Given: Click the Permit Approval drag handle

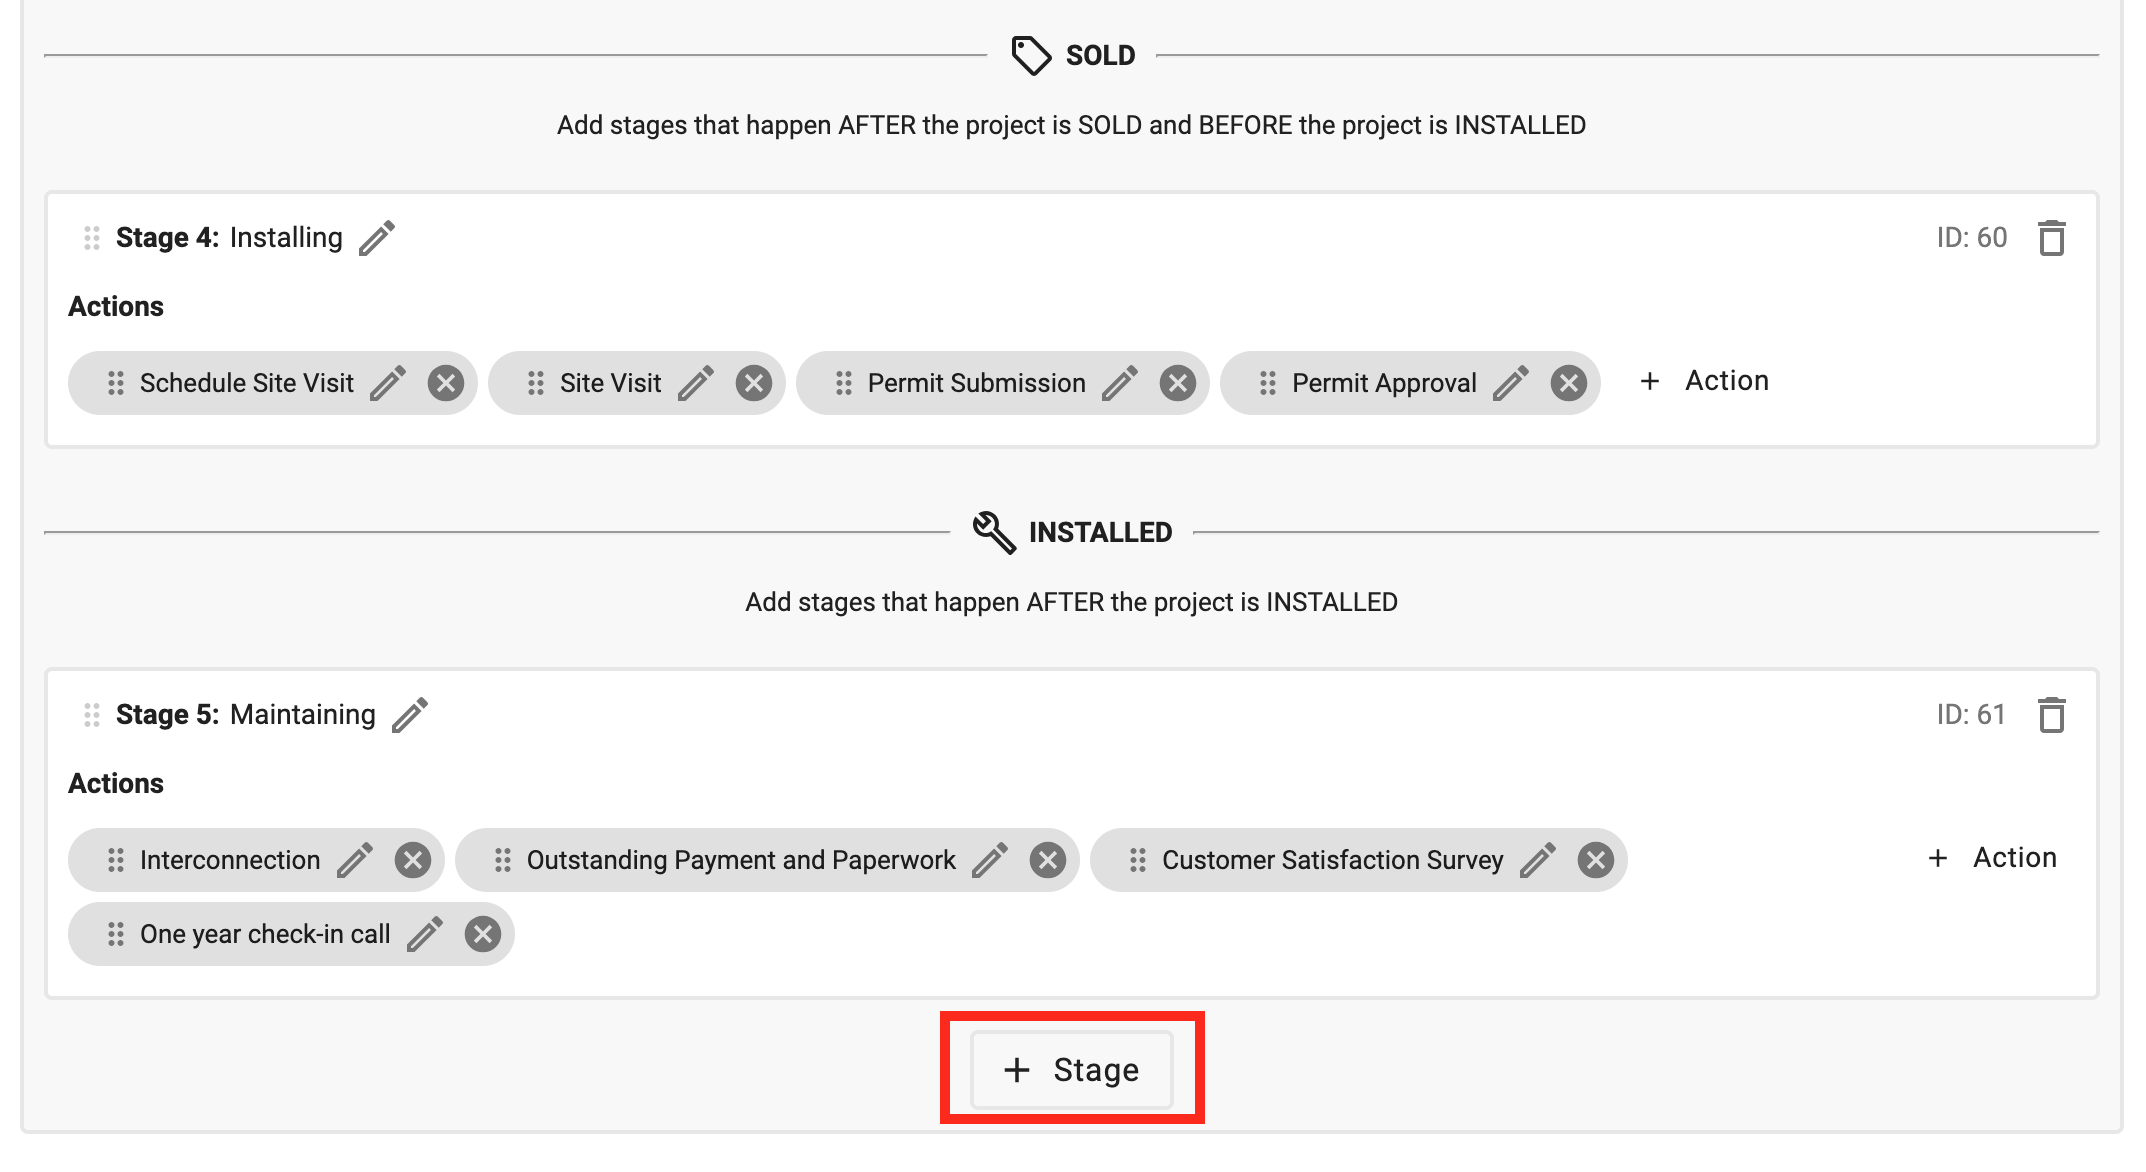Looking at the screenshot, I should tap(1268, 383).
